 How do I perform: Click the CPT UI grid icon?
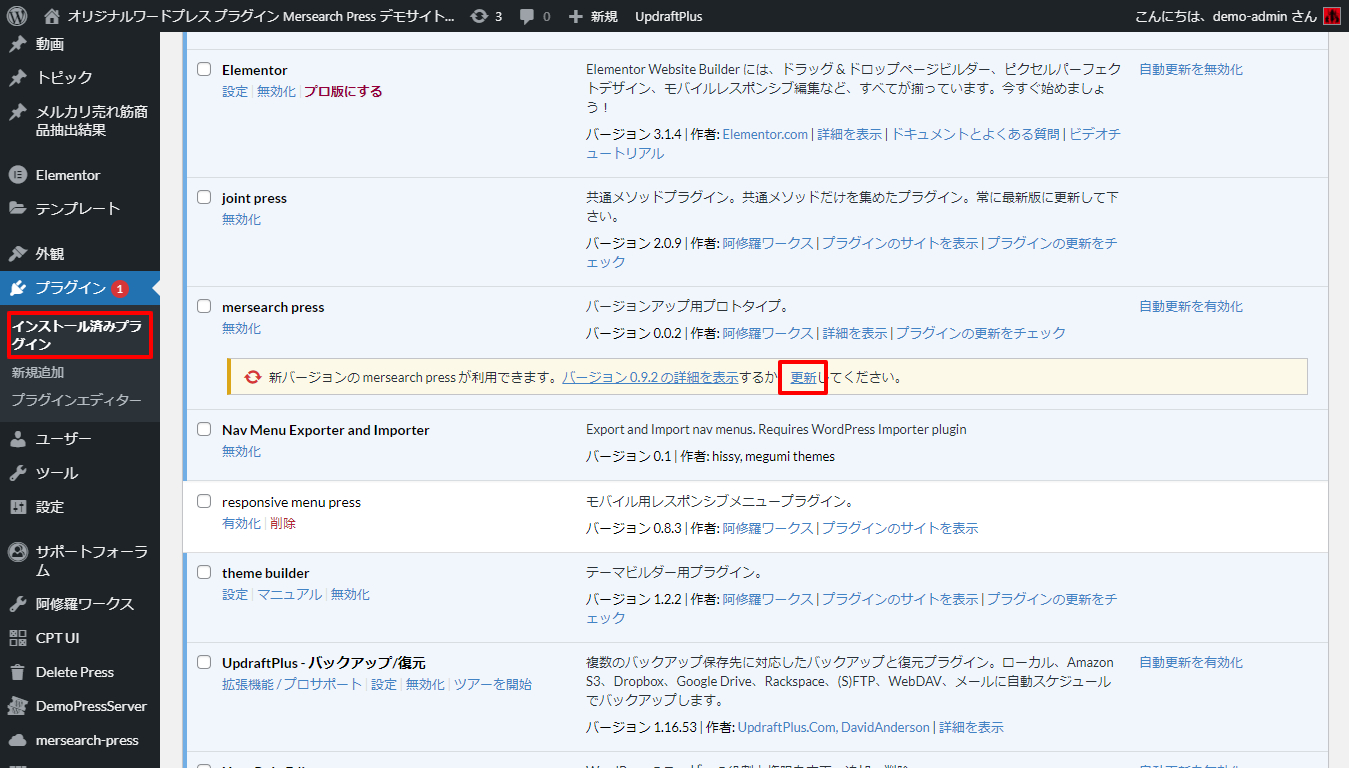coord(17,638)
